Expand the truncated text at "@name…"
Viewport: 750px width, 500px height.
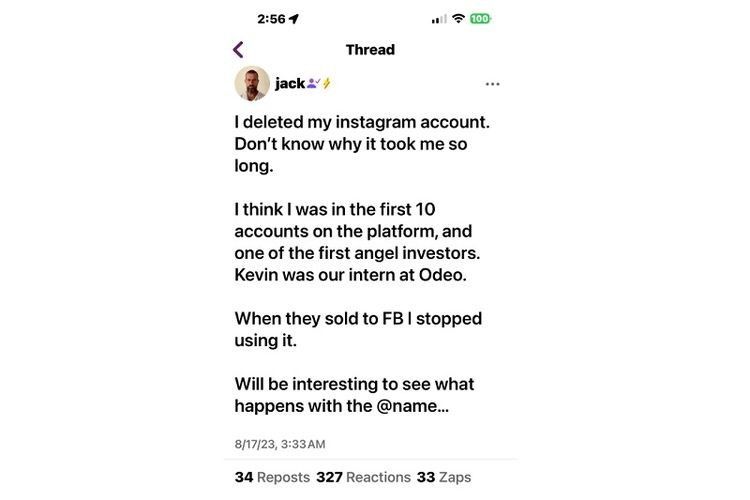point(410,406)
